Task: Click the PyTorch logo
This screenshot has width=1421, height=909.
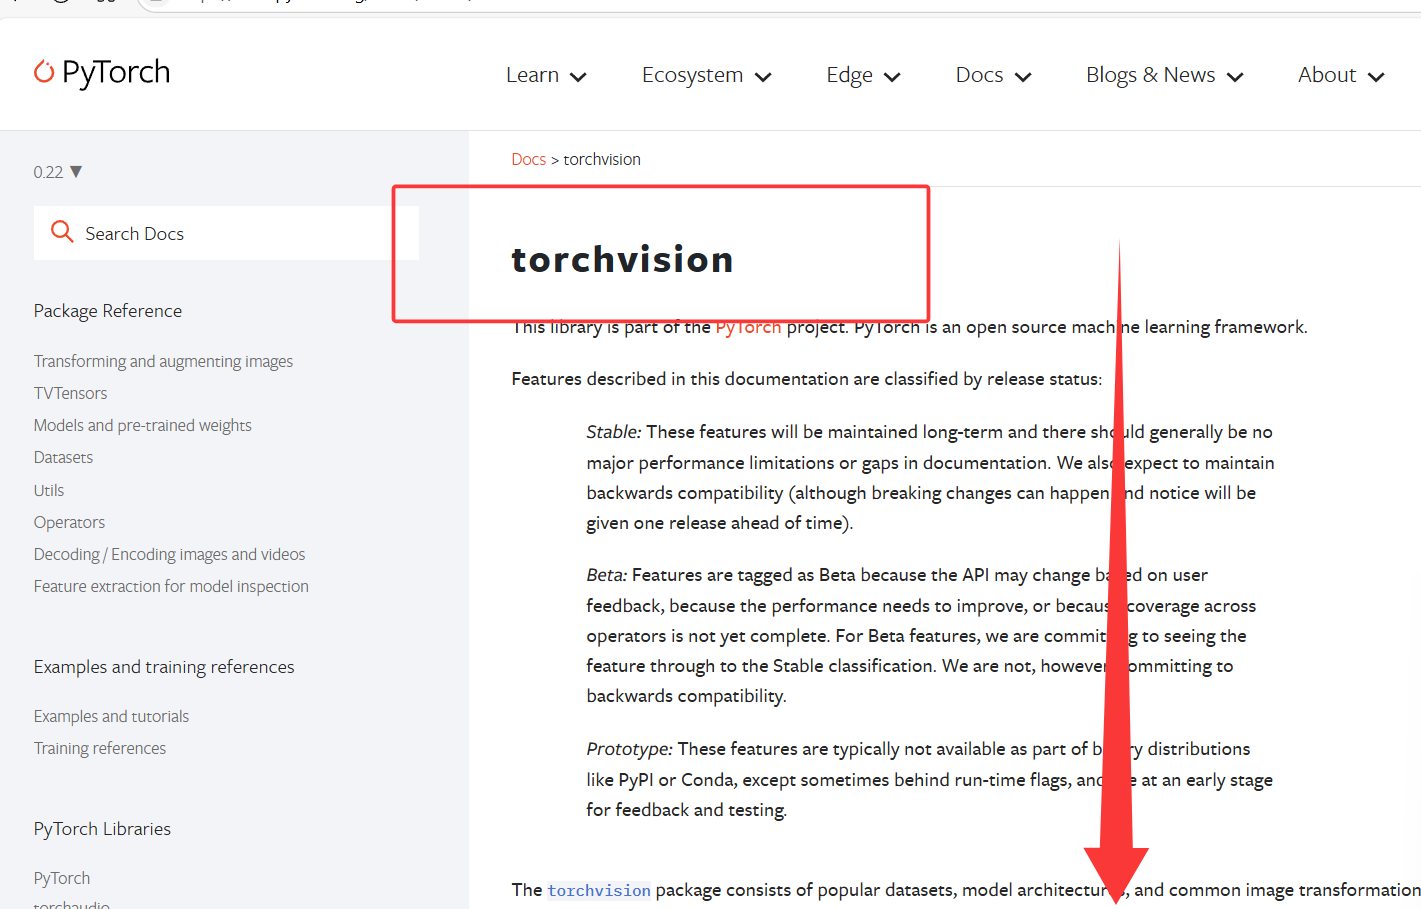Action: pyautogui.click(x=102, y=72)
